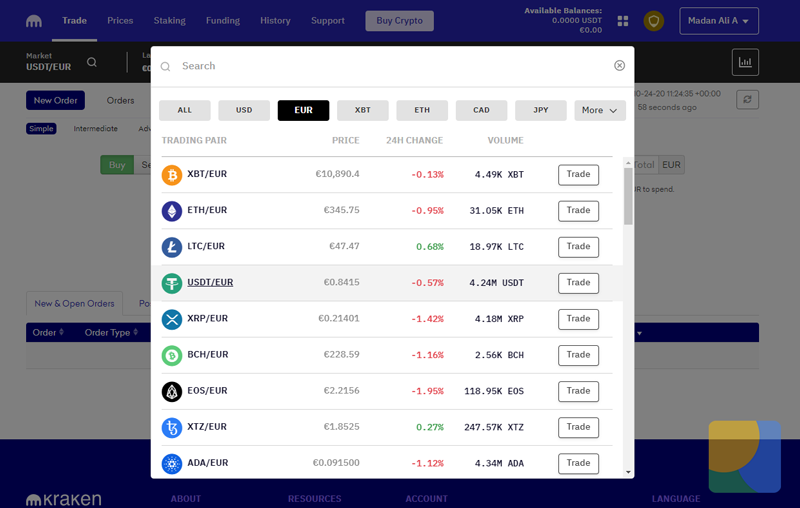Click the Cardano ADA/EUR coin icon
This screenshot has height=508, width=800.
click(172, 464)
